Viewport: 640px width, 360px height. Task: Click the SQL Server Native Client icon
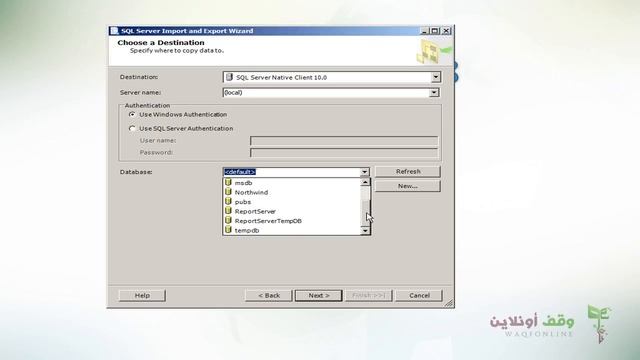point(229,77)
